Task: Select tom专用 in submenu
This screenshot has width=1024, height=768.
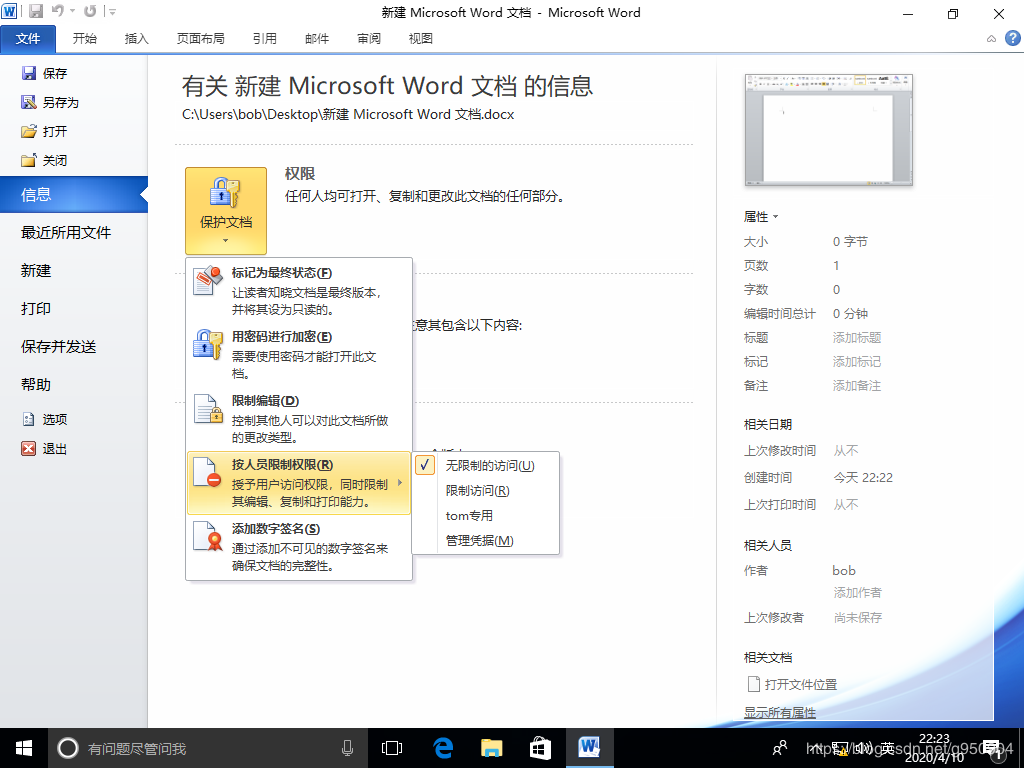Action: [x=485, y=515]
